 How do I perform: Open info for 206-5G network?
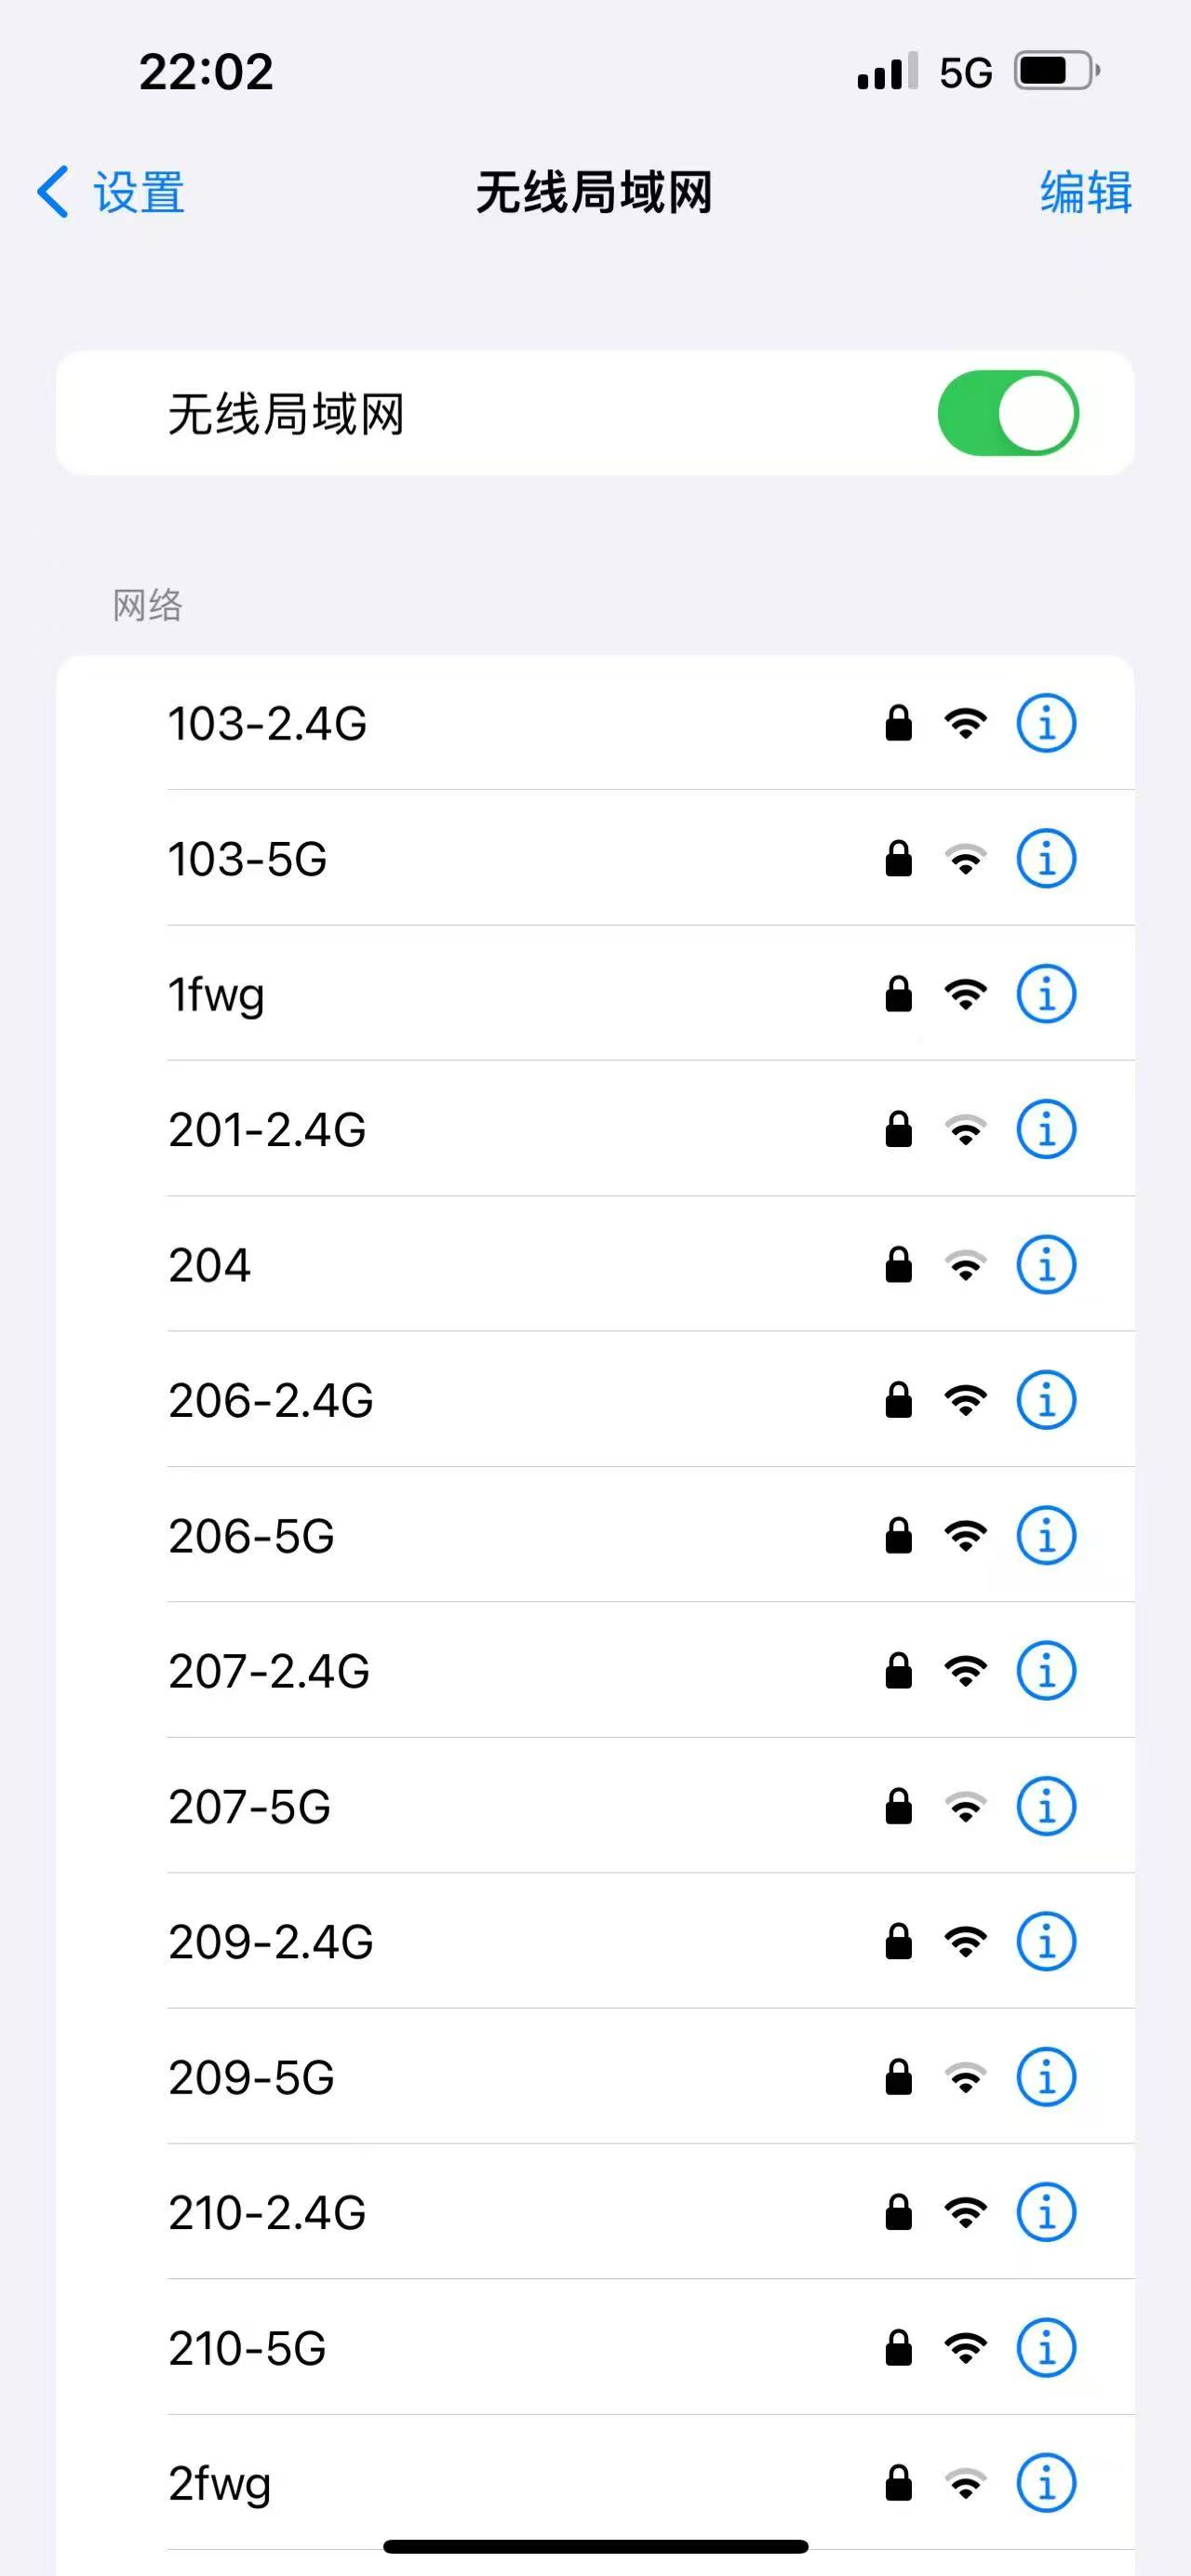pos(1046,1535)
